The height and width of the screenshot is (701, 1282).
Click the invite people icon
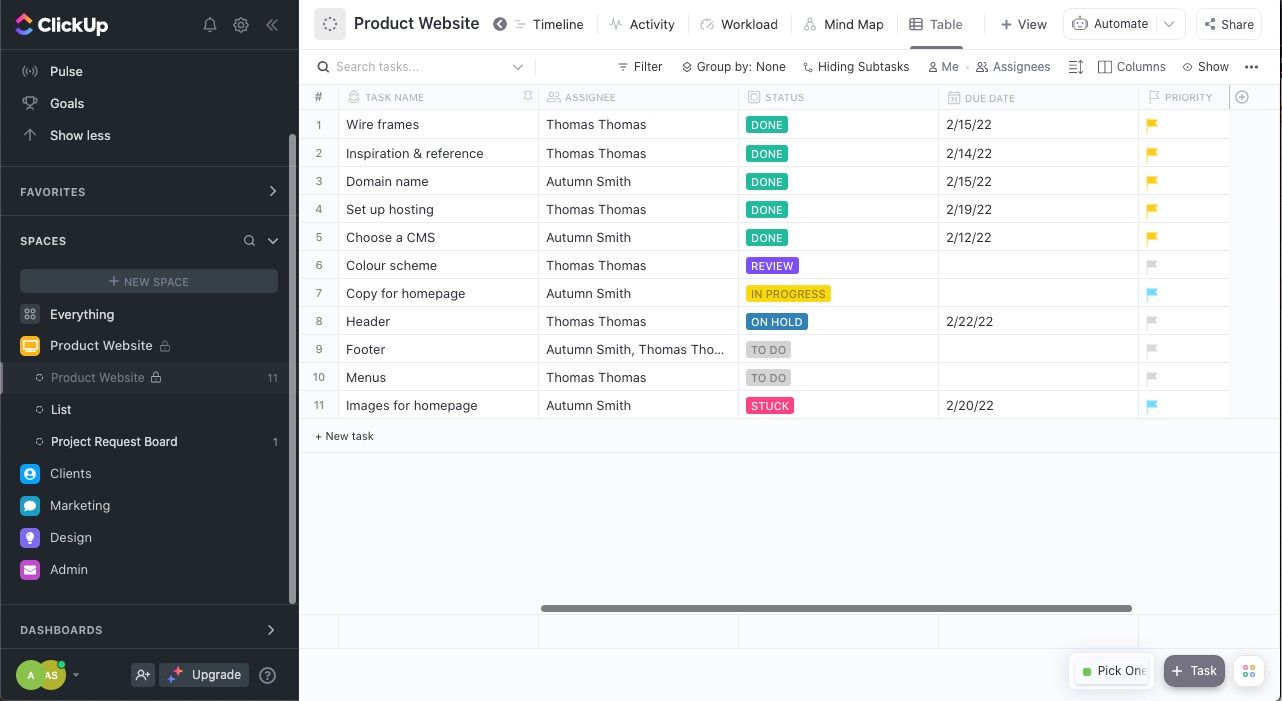point(142,675)
